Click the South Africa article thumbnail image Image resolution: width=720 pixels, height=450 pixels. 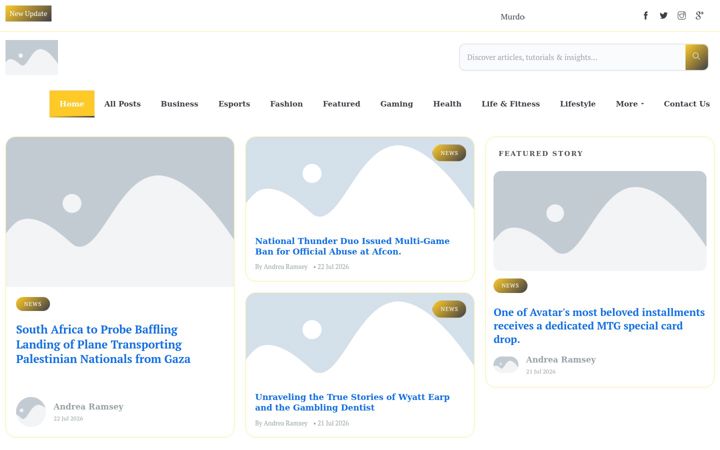[120, 212]
